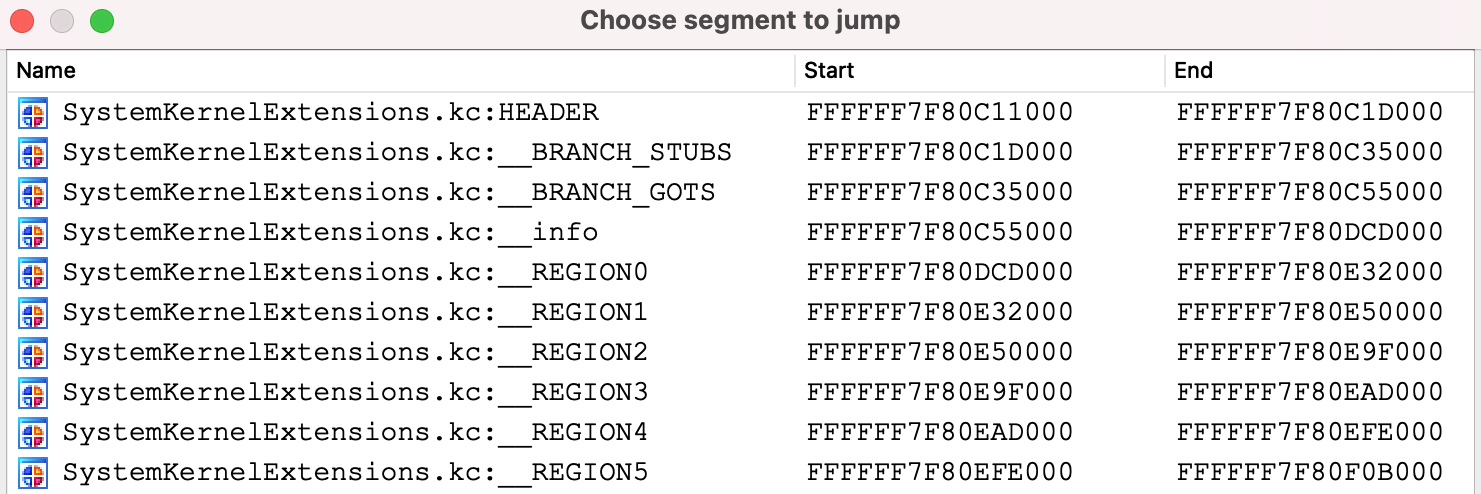Click start address FFFFFF7F80E50000 of __REGION2
1481x494 pixels.
pyautogui.click(x=939, y=353)
